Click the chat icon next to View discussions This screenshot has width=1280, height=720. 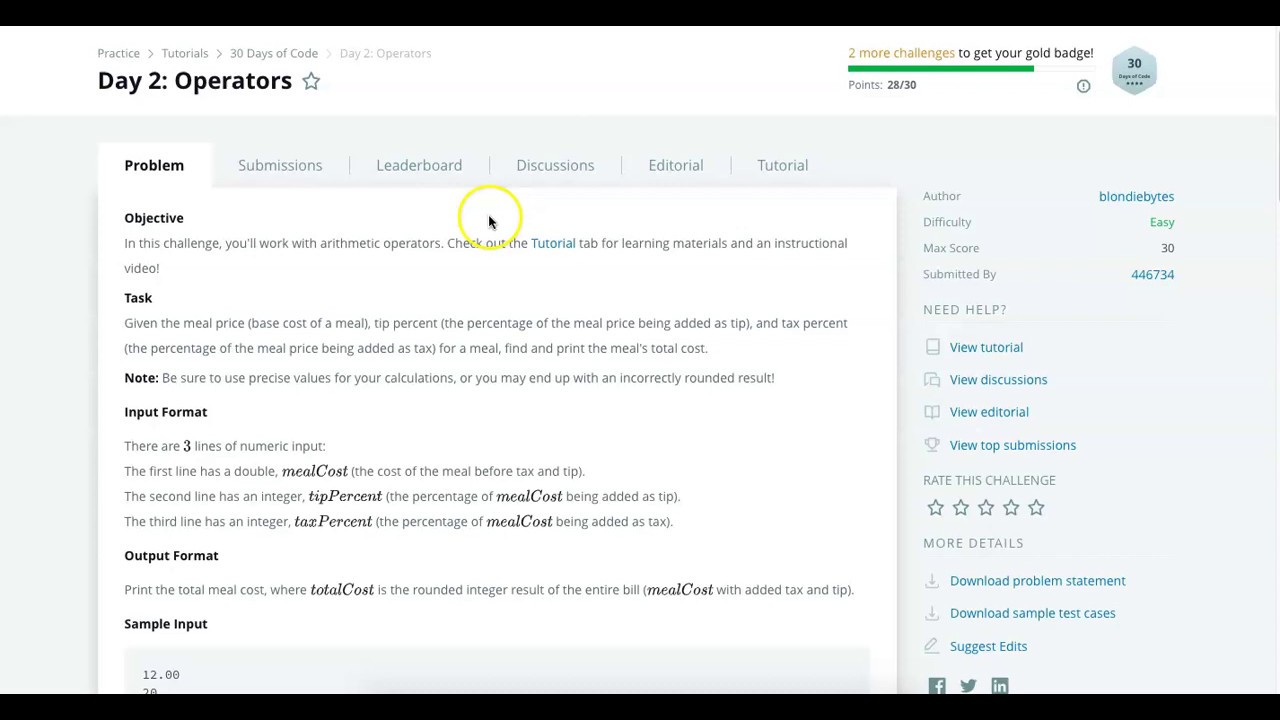pyautogui.click(x=932, y=379)
